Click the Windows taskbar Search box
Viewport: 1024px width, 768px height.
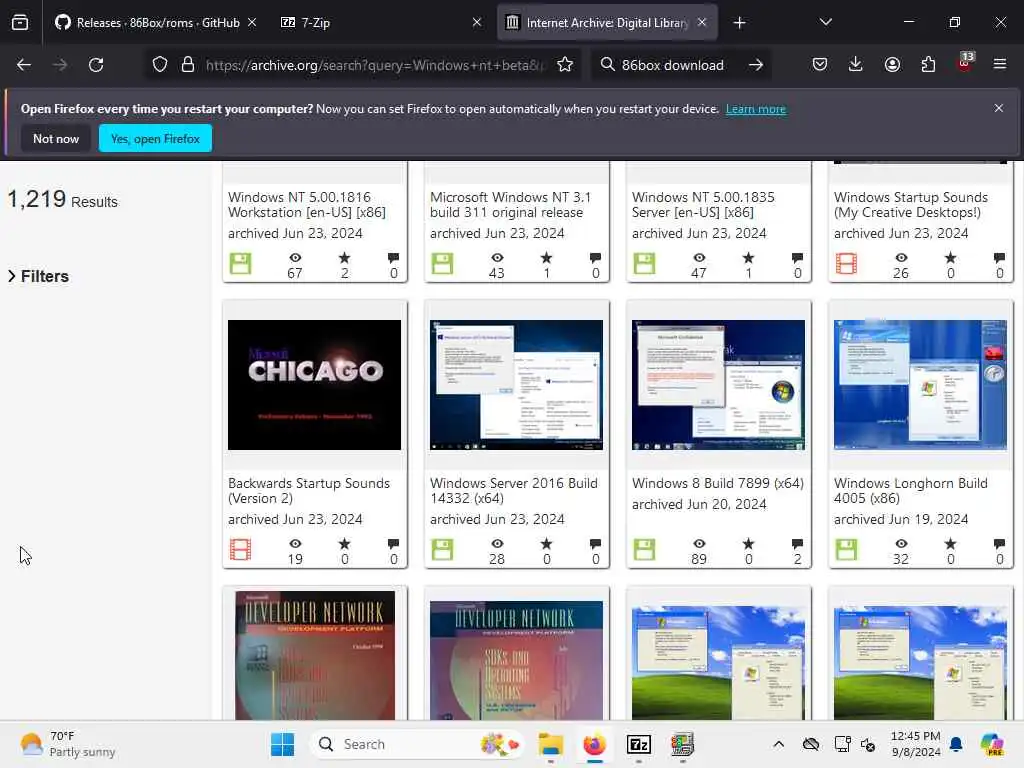point(416,744)
